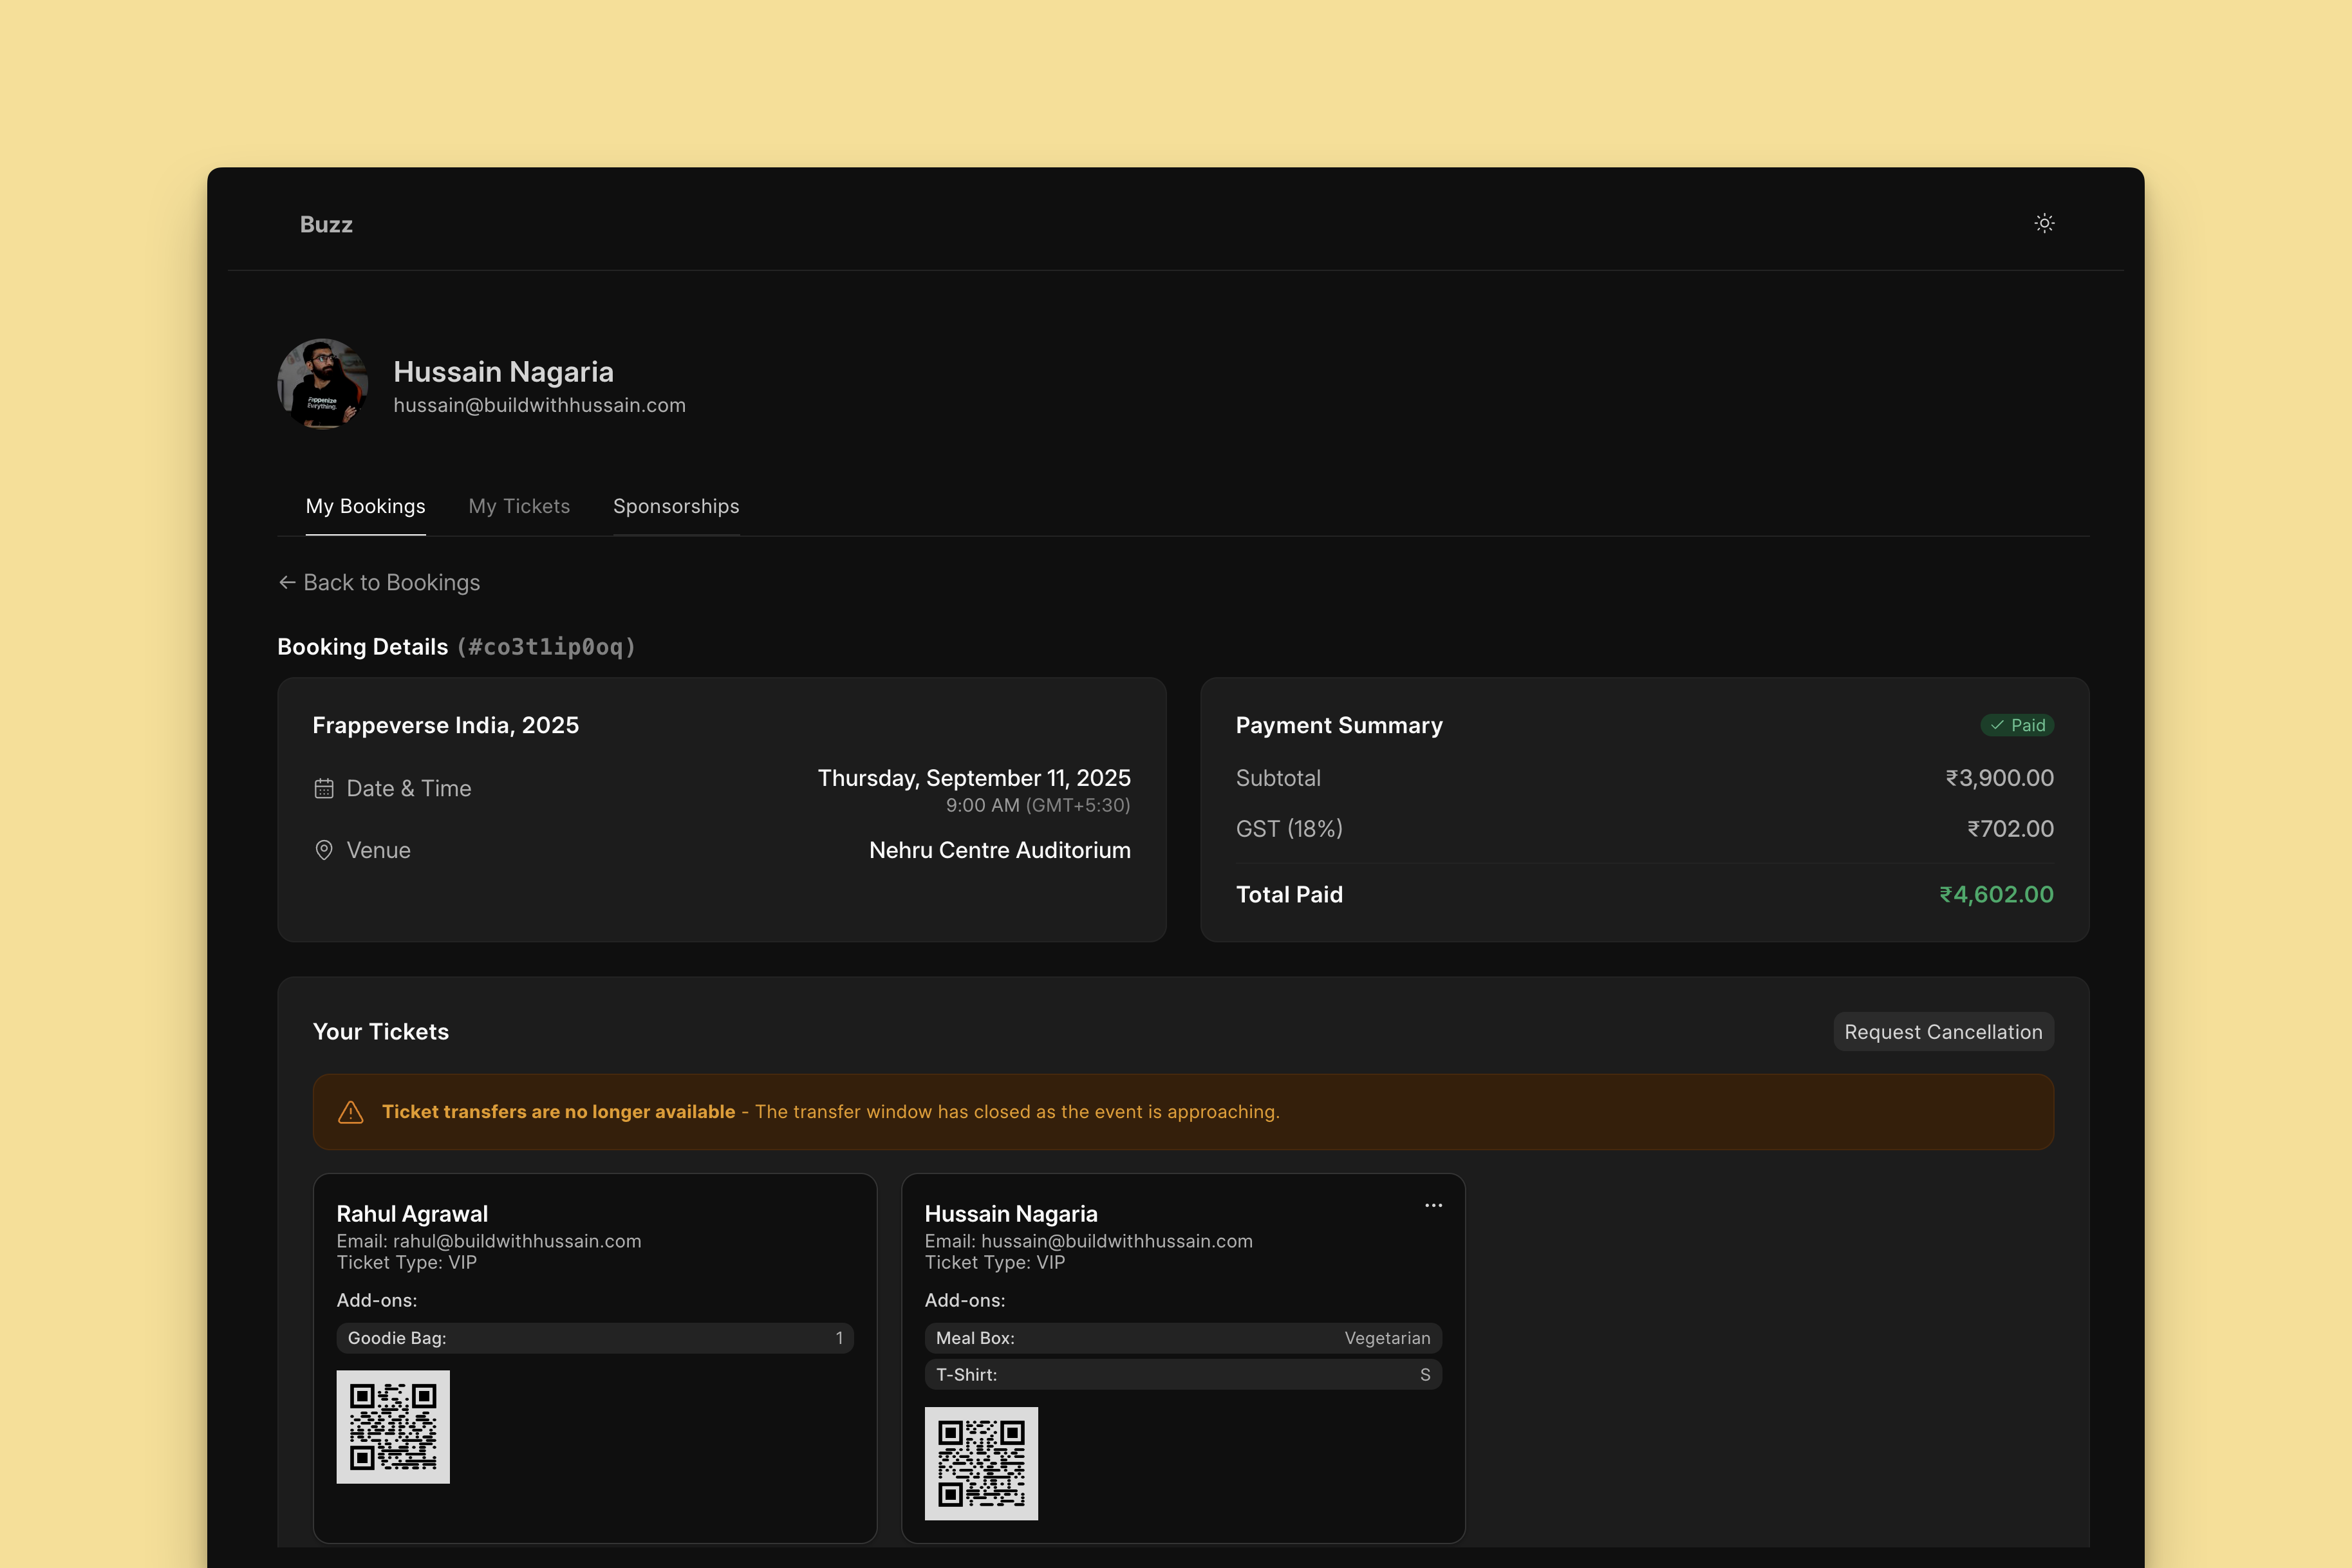Click the Rahul Agrawal ticket name

[x=412, y=1214]
